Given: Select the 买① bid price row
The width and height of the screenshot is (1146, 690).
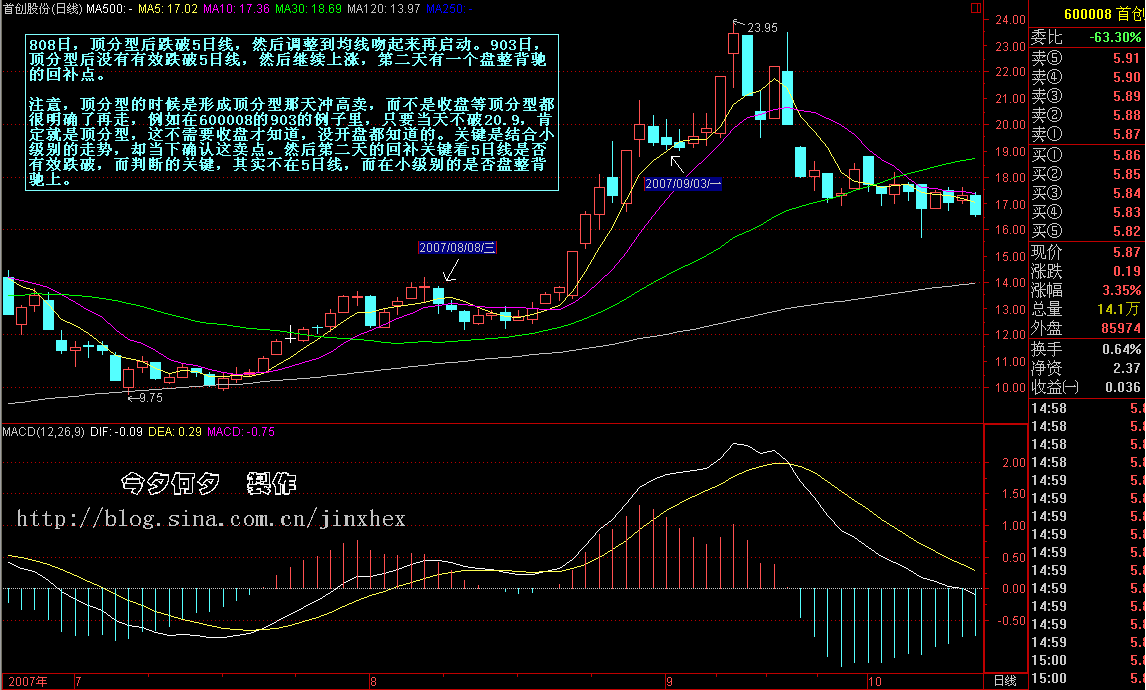Looking at the screenshot, I should coord(1086,156).
